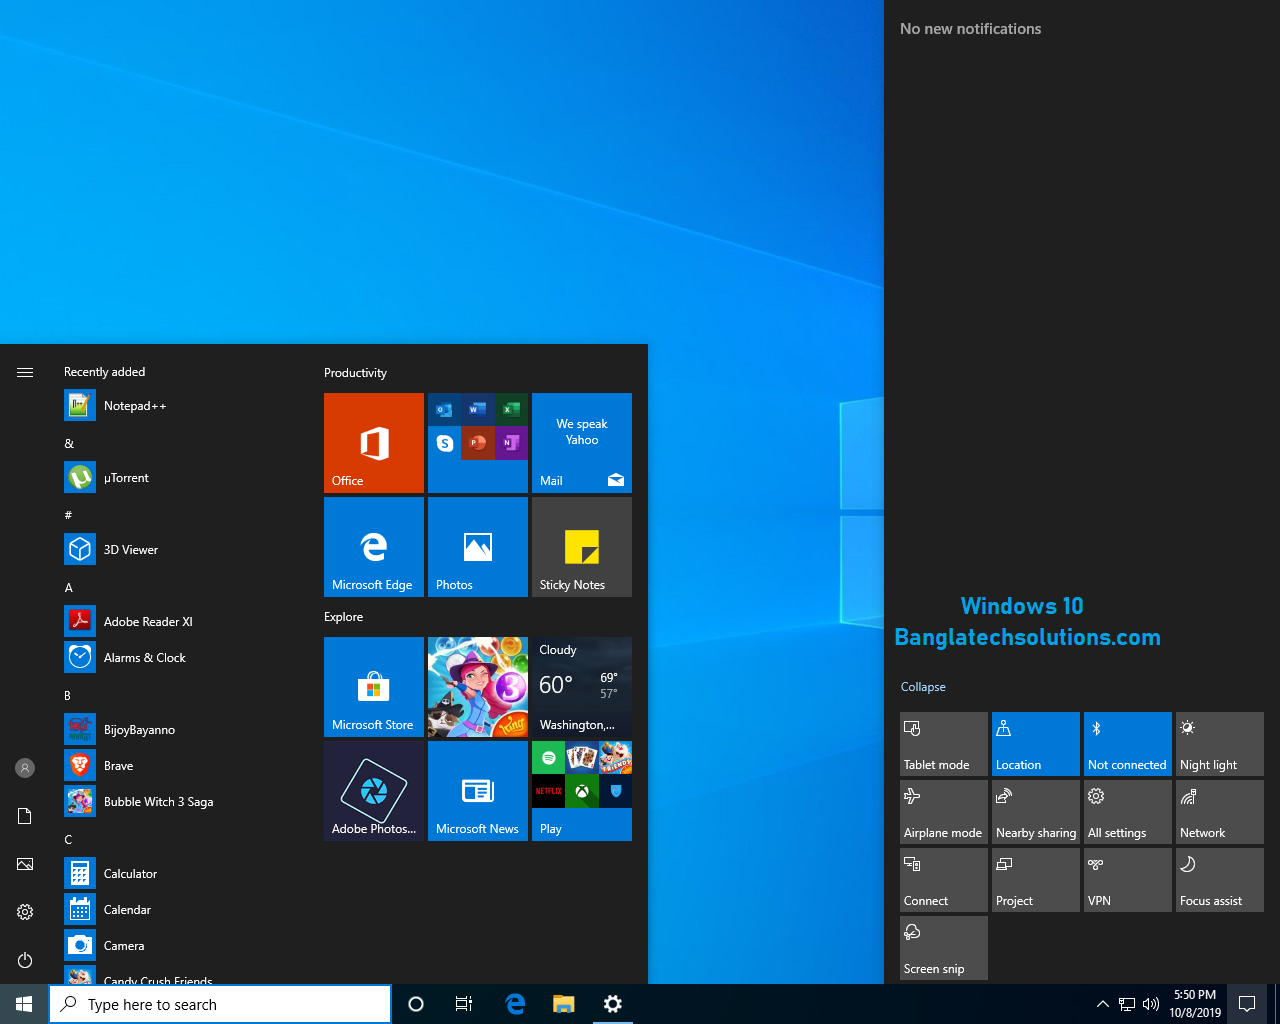
Task: Open the taskbar clock and date
Action: (x=1195, y=1004)
